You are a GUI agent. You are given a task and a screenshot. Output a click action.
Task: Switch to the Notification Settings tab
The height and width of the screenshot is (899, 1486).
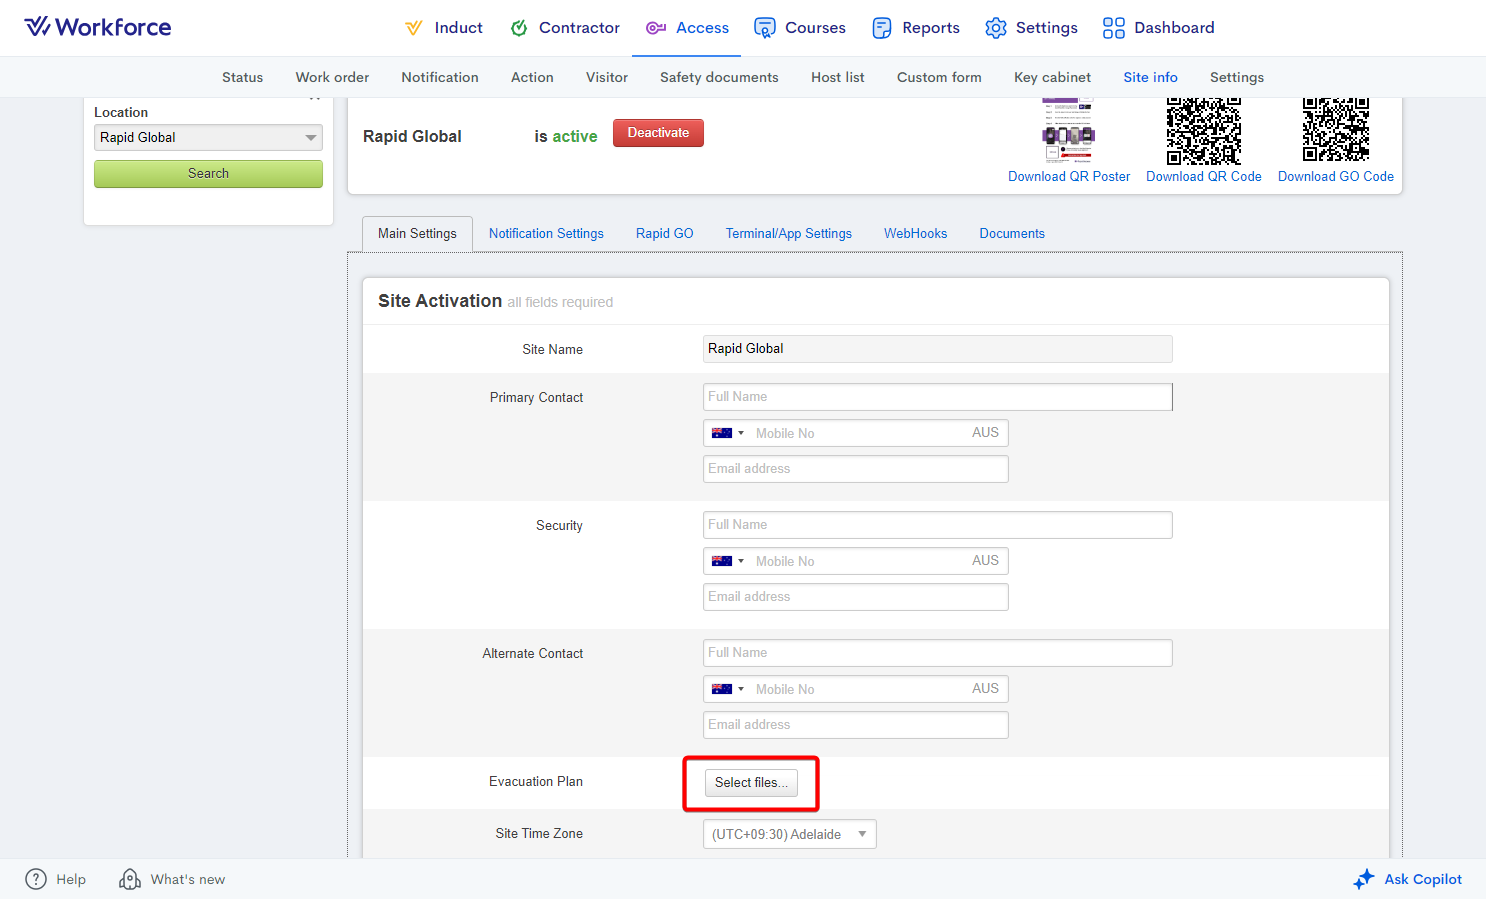pos(546,233)
